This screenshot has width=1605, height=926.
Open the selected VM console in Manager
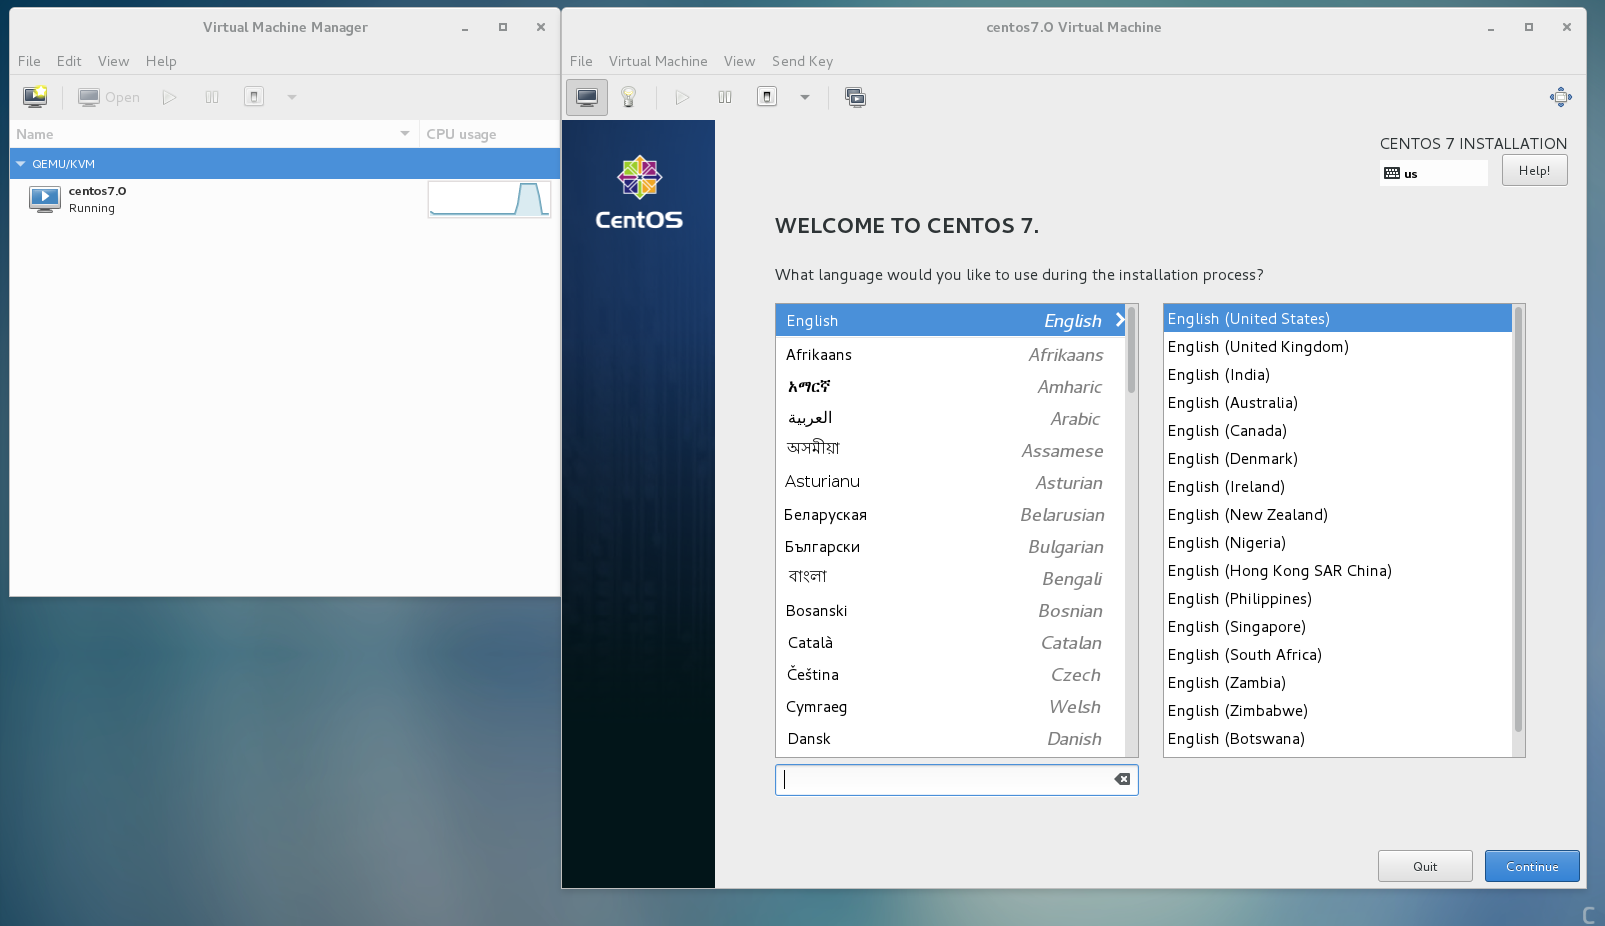tap(109, 97)
